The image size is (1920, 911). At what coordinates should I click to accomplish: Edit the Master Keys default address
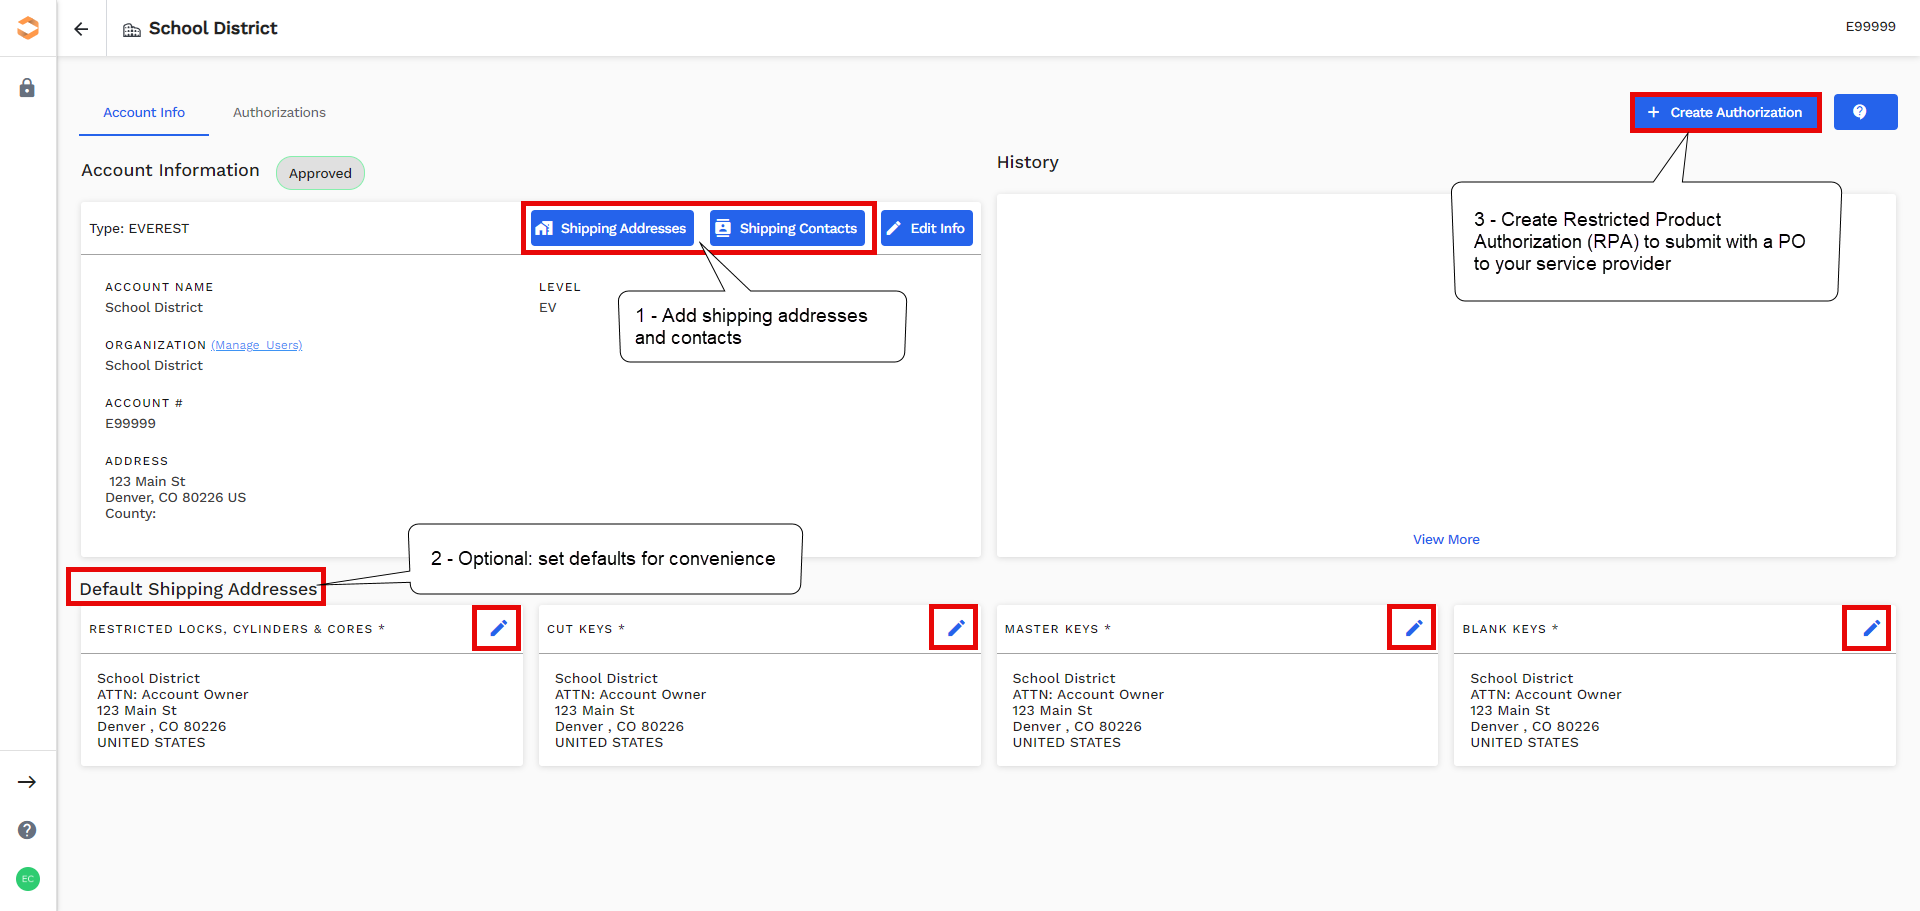point(1413,628)
